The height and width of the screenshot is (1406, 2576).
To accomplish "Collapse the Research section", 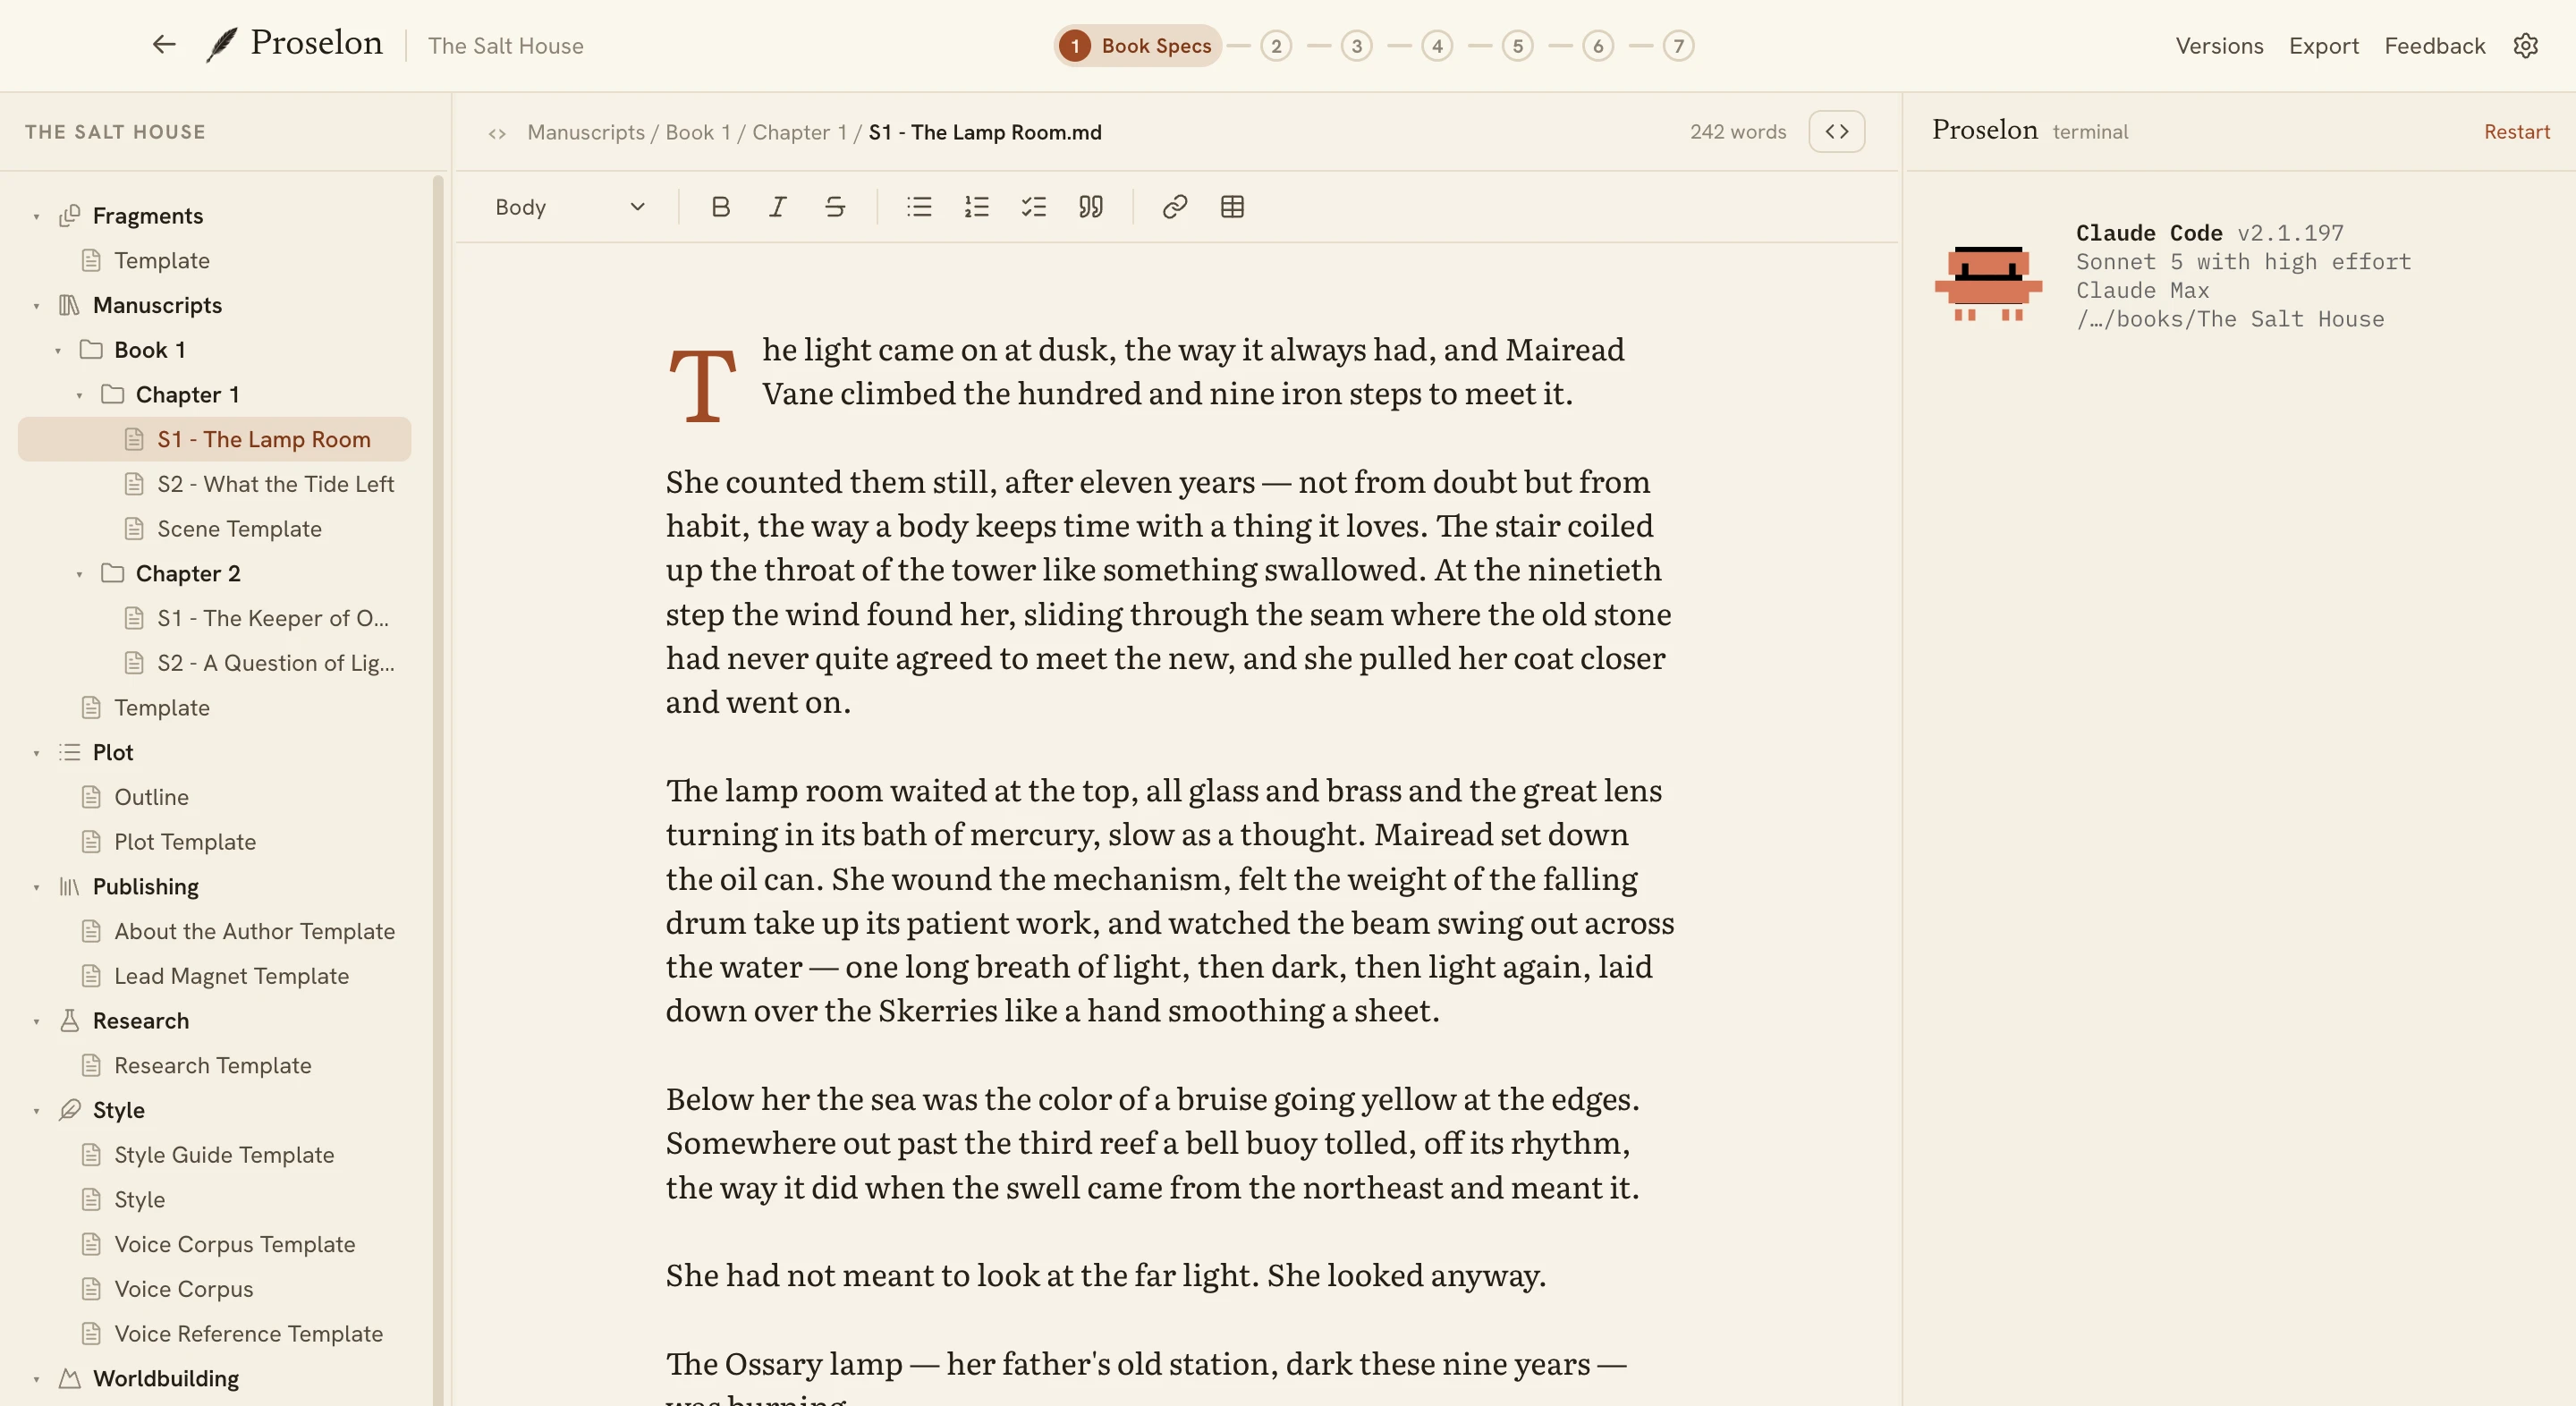I will pyautogui.click(x=36, y=1022).
